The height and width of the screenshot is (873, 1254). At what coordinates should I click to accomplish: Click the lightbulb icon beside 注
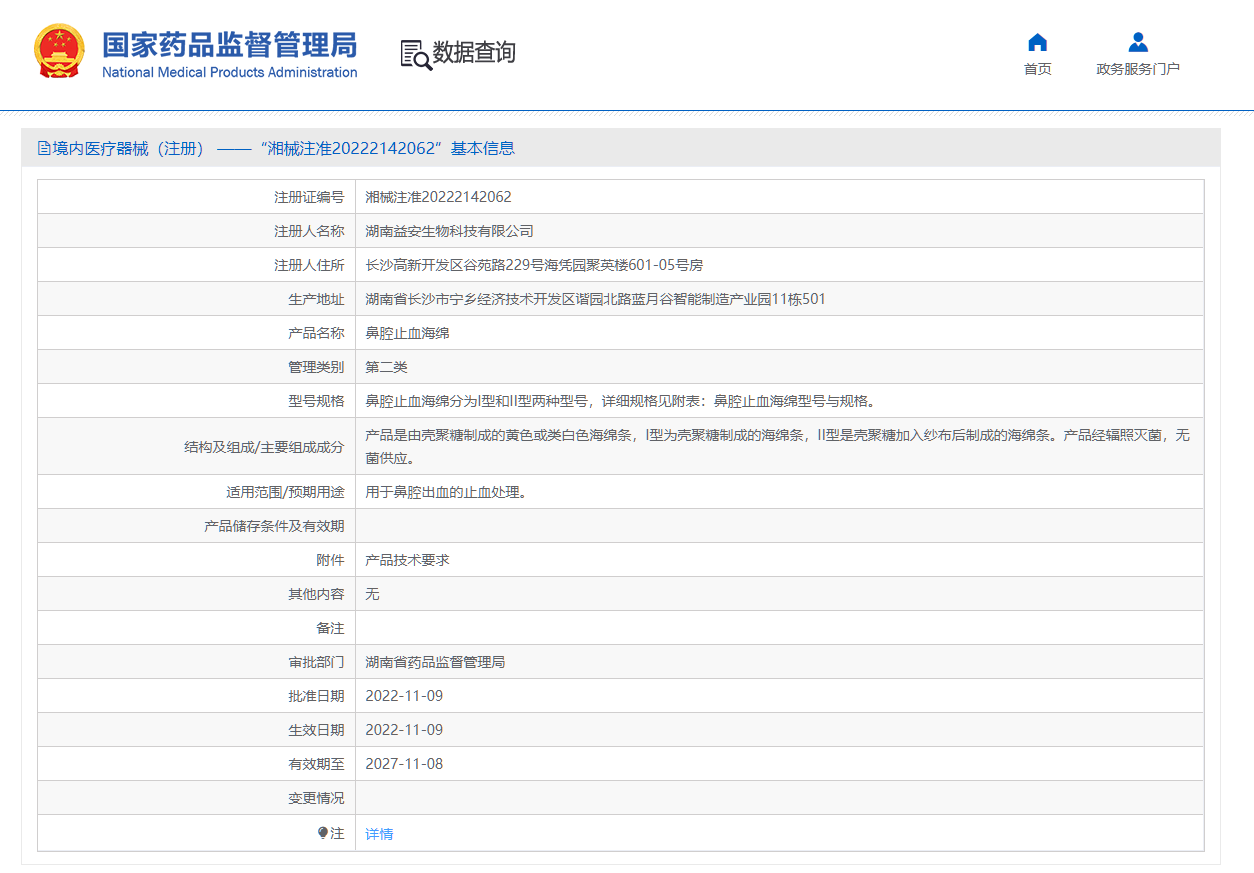(x=322, y=833)
